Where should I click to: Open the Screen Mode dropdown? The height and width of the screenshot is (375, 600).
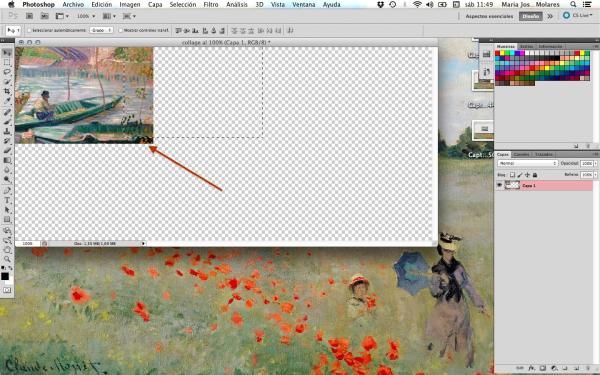coord(129,16)
